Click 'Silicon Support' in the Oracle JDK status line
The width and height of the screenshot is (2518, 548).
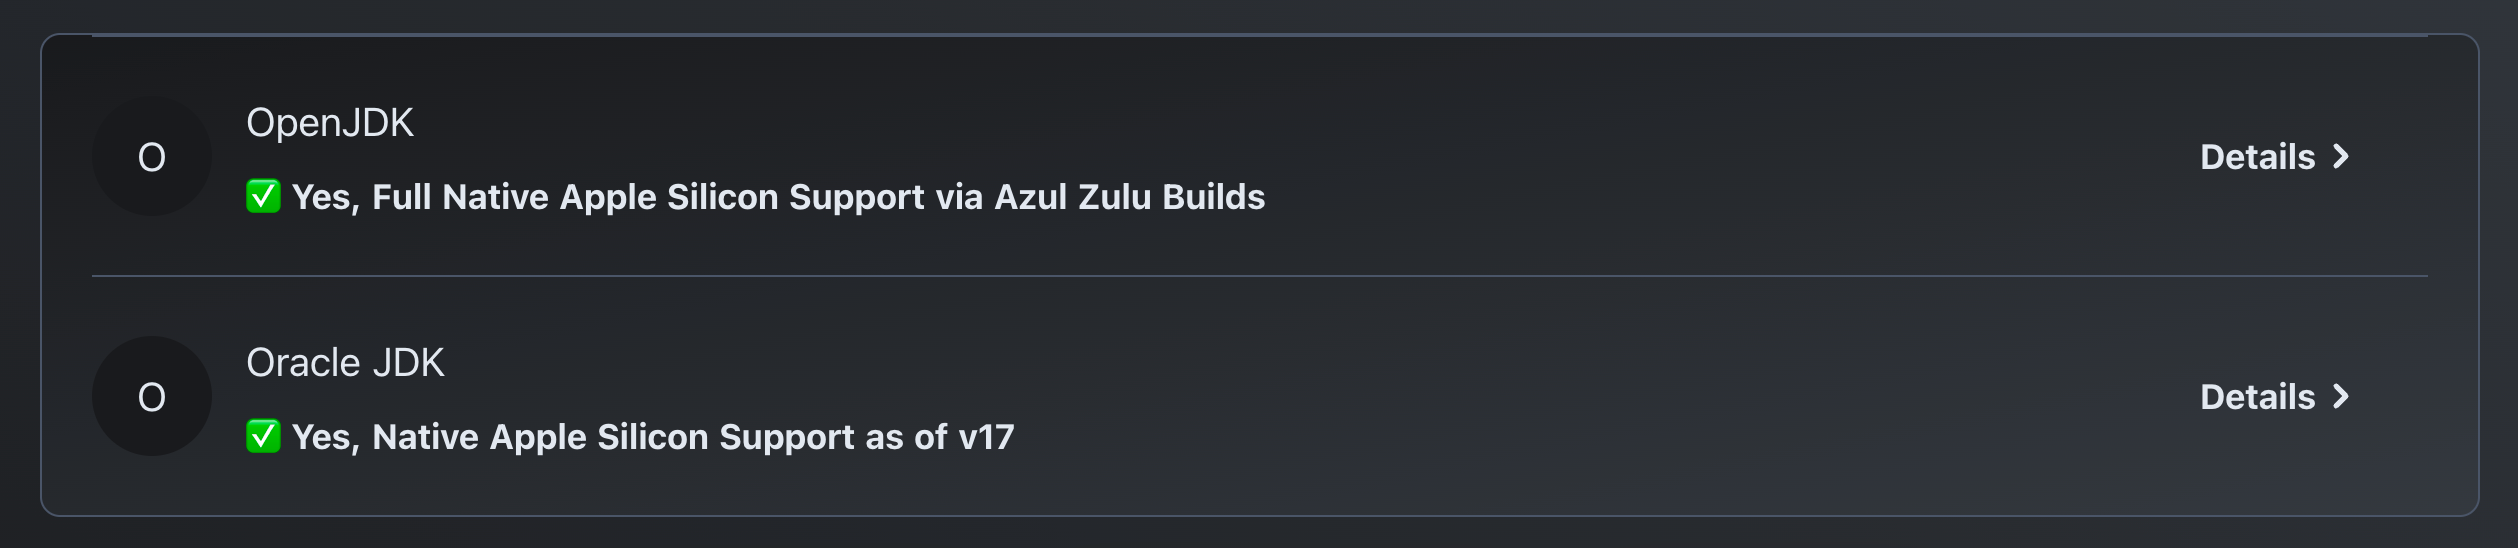click(x=726, y=437)
